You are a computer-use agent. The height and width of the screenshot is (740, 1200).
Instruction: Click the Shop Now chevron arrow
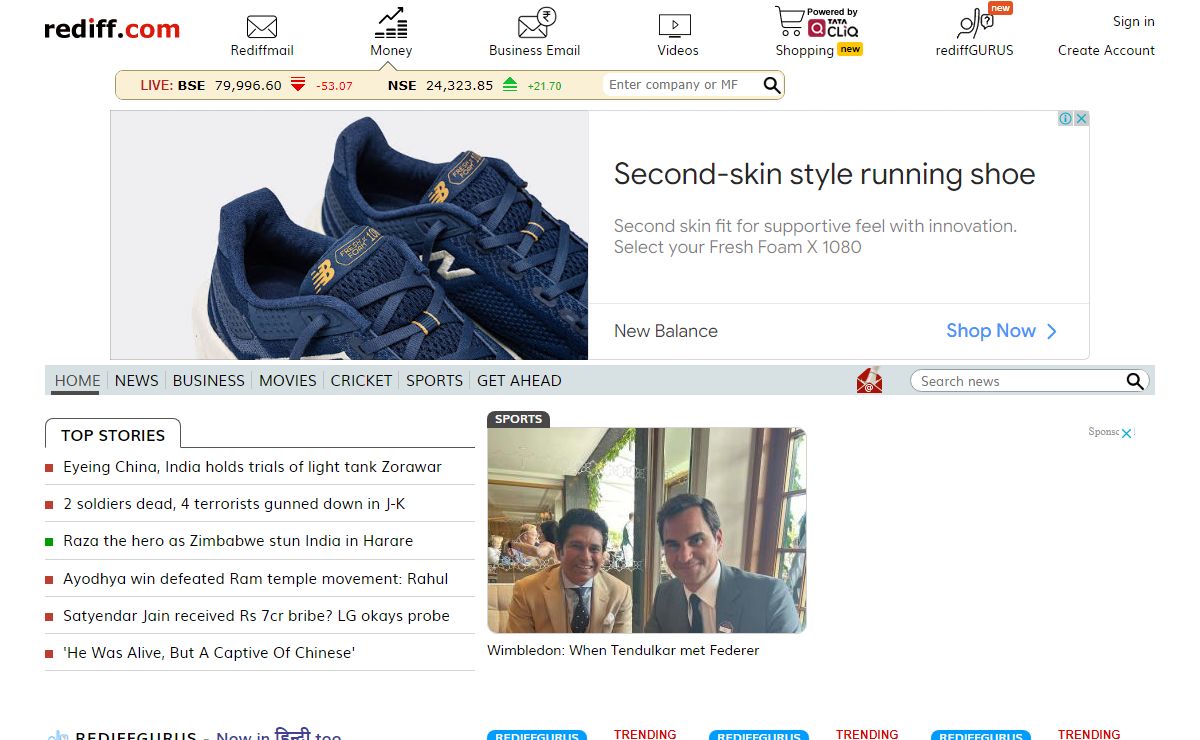point(1051,331)
